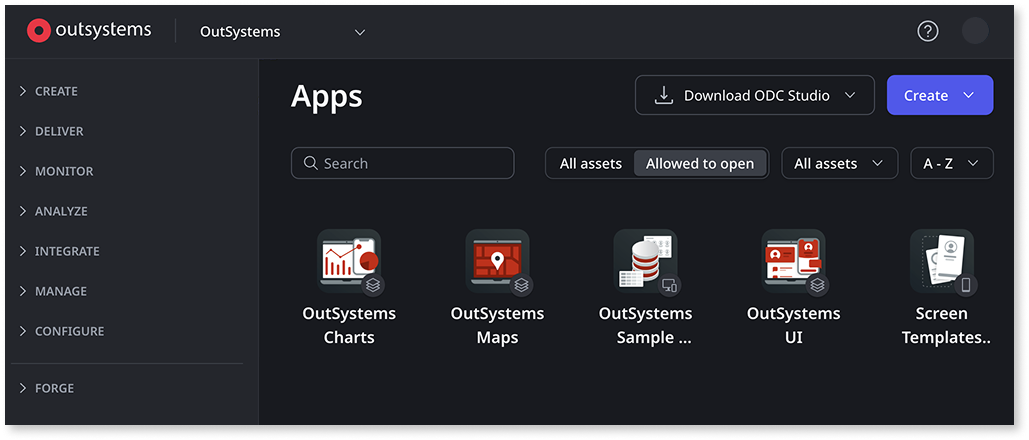This screenshot has height=440, width=1029.
Task: Click the purple Create button
Action: click(x=939, y=95)
